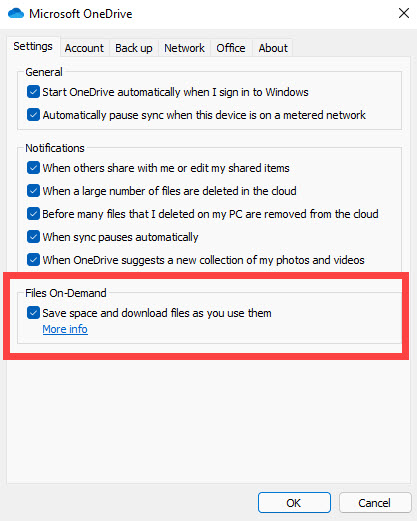Screen dimensions: 417x521
Task: Show the About tab
Action: click(x=273, y=48)
